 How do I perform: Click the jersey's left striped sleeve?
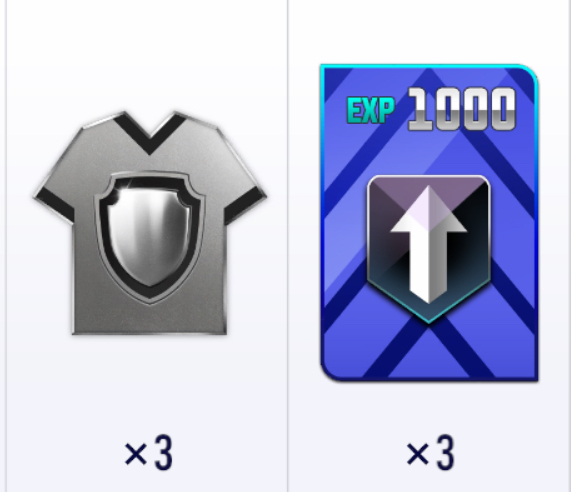point(55,205)
